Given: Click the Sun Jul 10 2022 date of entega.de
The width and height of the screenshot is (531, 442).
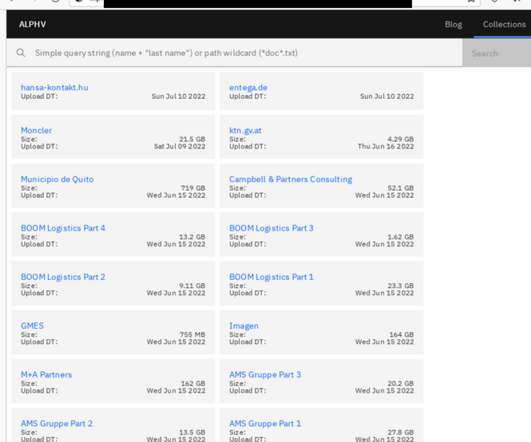Looking at the screenshot, I should (x=387, y=96).
